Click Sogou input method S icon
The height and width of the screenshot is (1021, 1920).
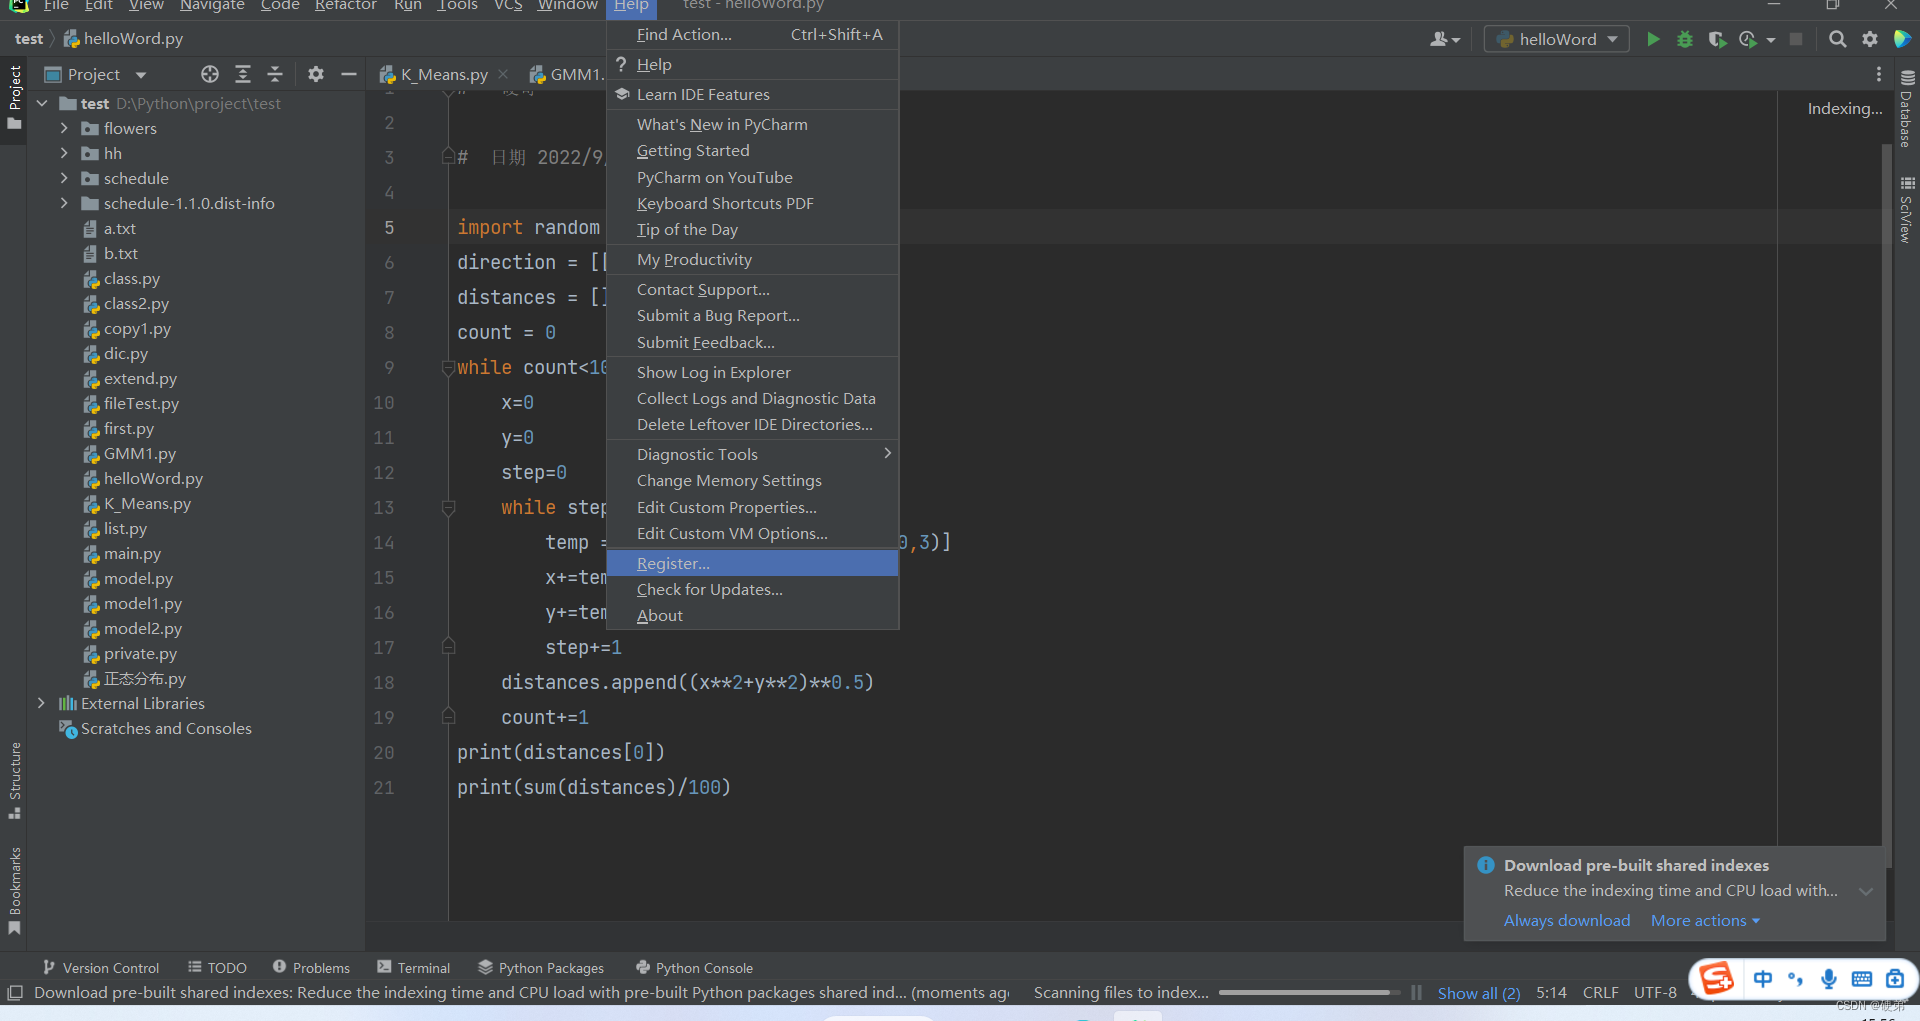[1717, 978]
